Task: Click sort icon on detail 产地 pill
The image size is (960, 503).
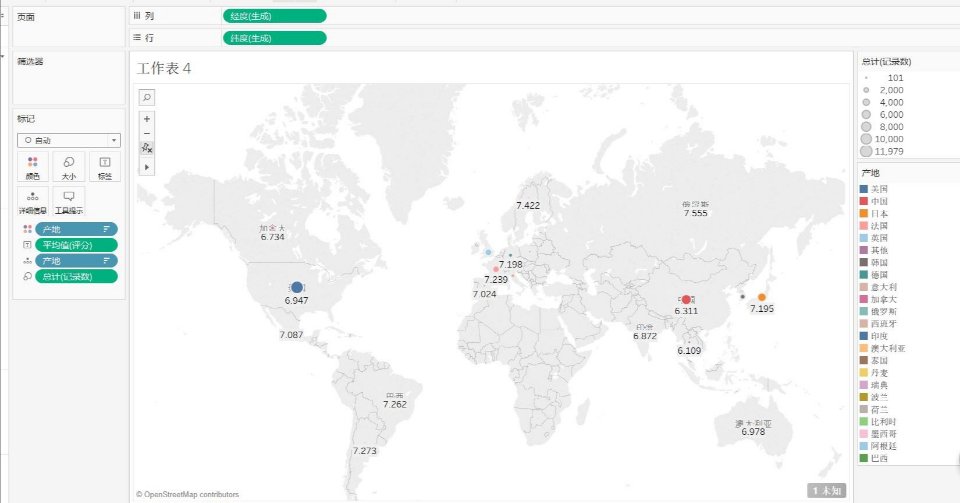Action: tap(107, 261)
